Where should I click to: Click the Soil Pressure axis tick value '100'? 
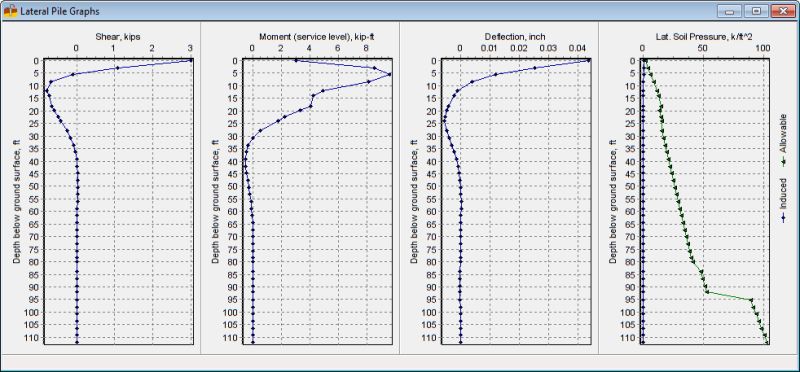[763, 48]
